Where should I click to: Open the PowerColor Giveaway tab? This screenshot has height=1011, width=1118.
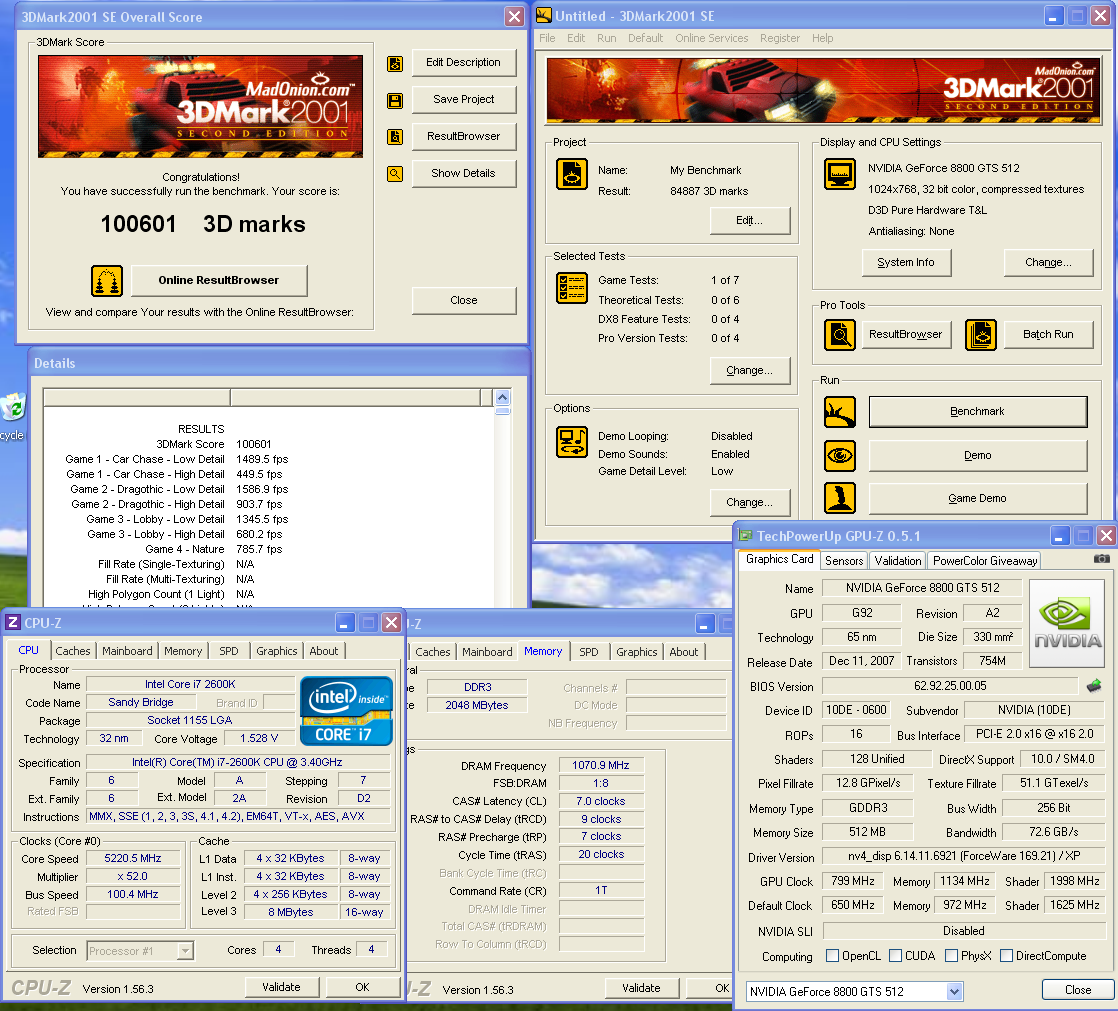[985, 560]
